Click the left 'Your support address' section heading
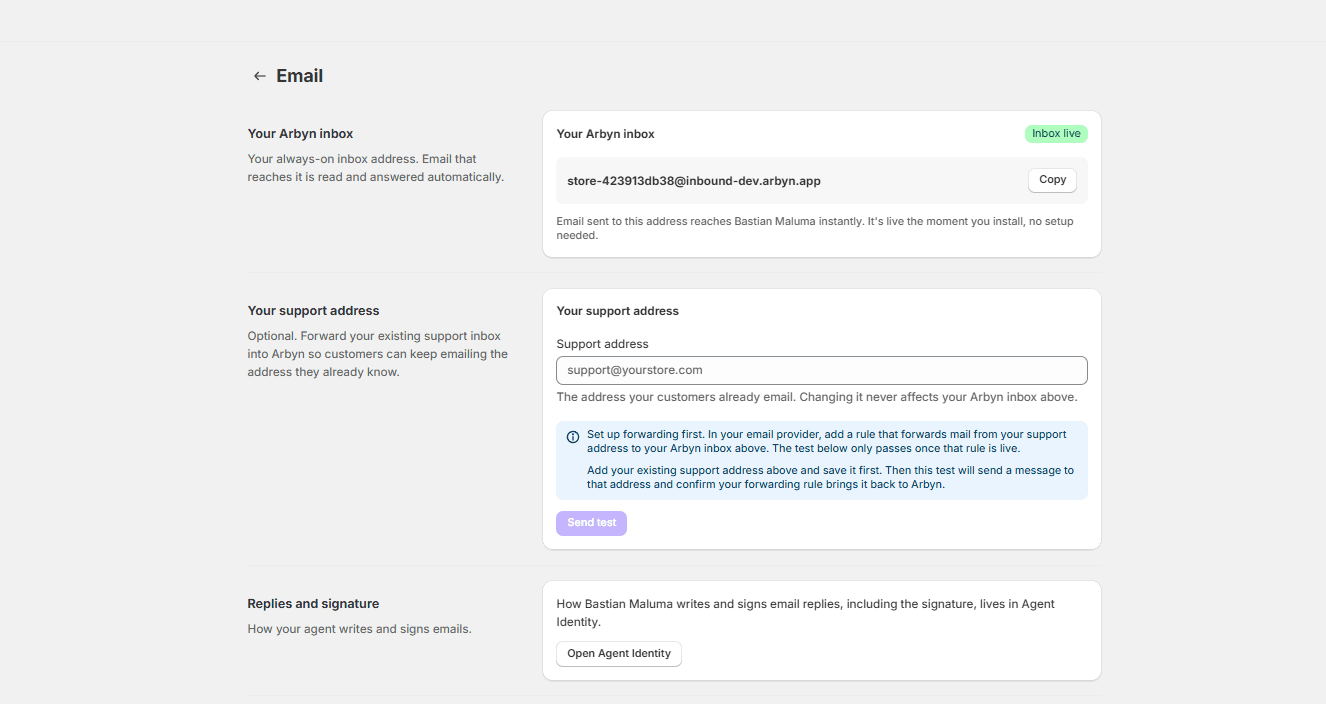Screen dimensions: 1326x704 (314, 311)
